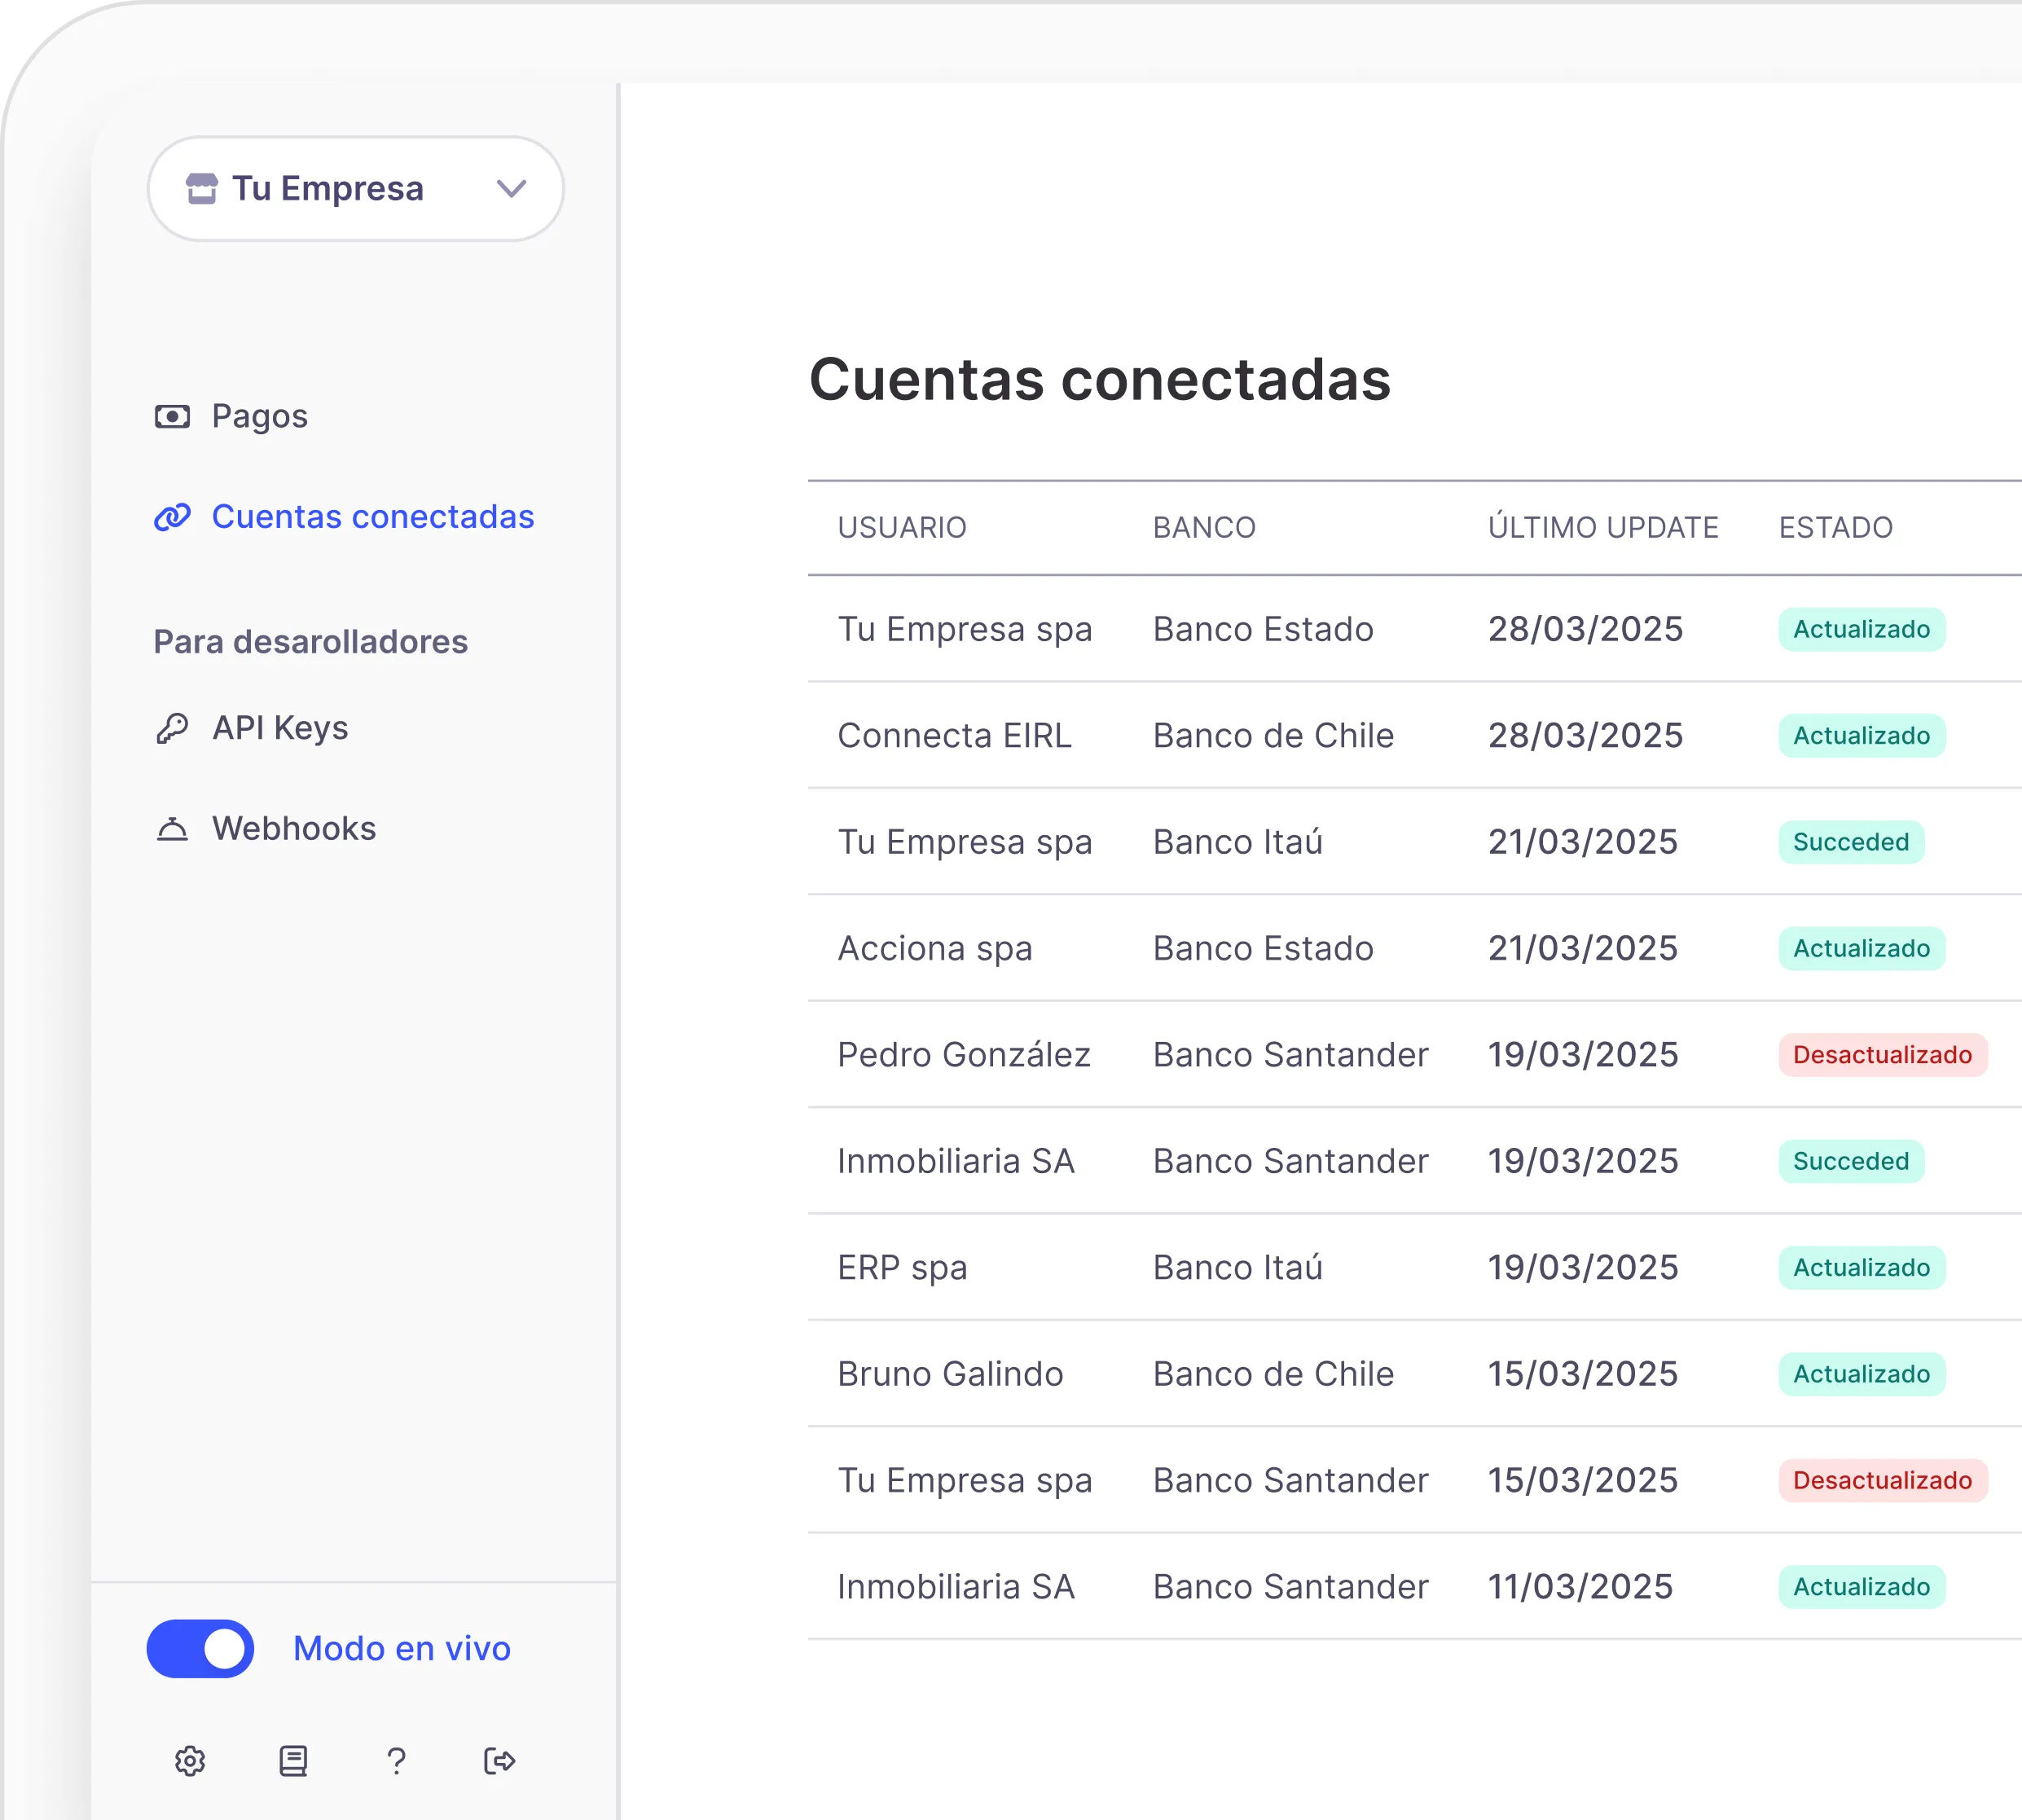This screenshot has width=2022, height=1820.
Task: Click the chevron arrow in Tu Empresa selector
Action: [512, 188]
